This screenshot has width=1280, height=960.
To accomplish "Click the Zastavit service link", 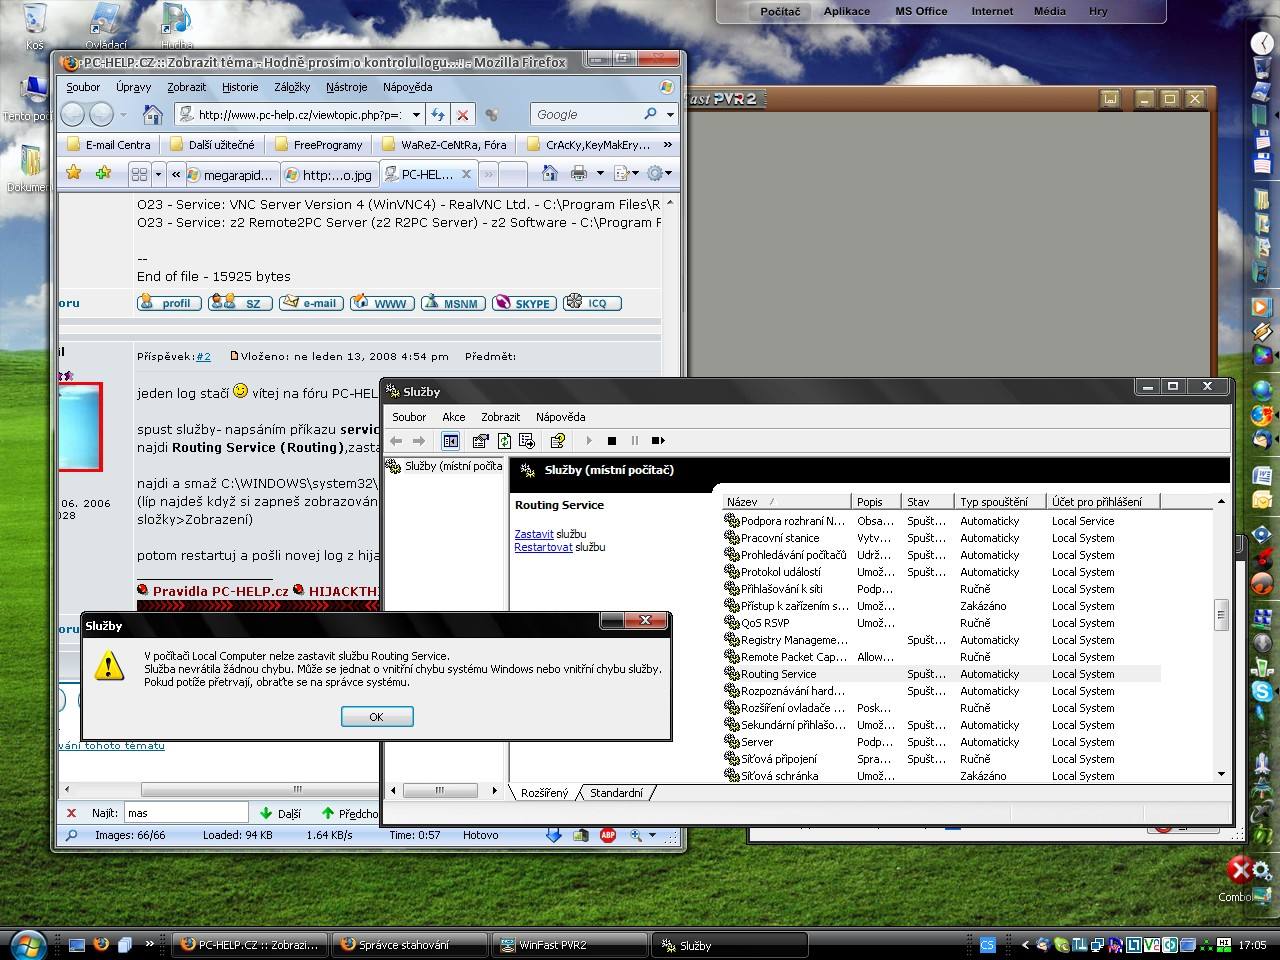I will coord(533,534).
